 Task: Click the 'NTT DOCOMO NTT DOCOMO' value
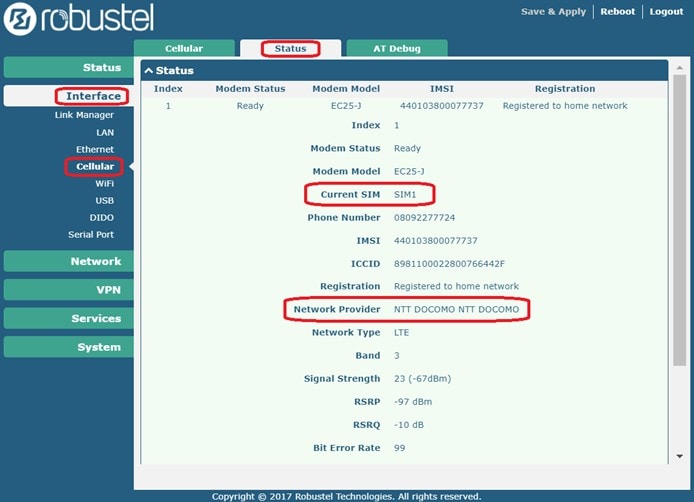coord(456,309)
